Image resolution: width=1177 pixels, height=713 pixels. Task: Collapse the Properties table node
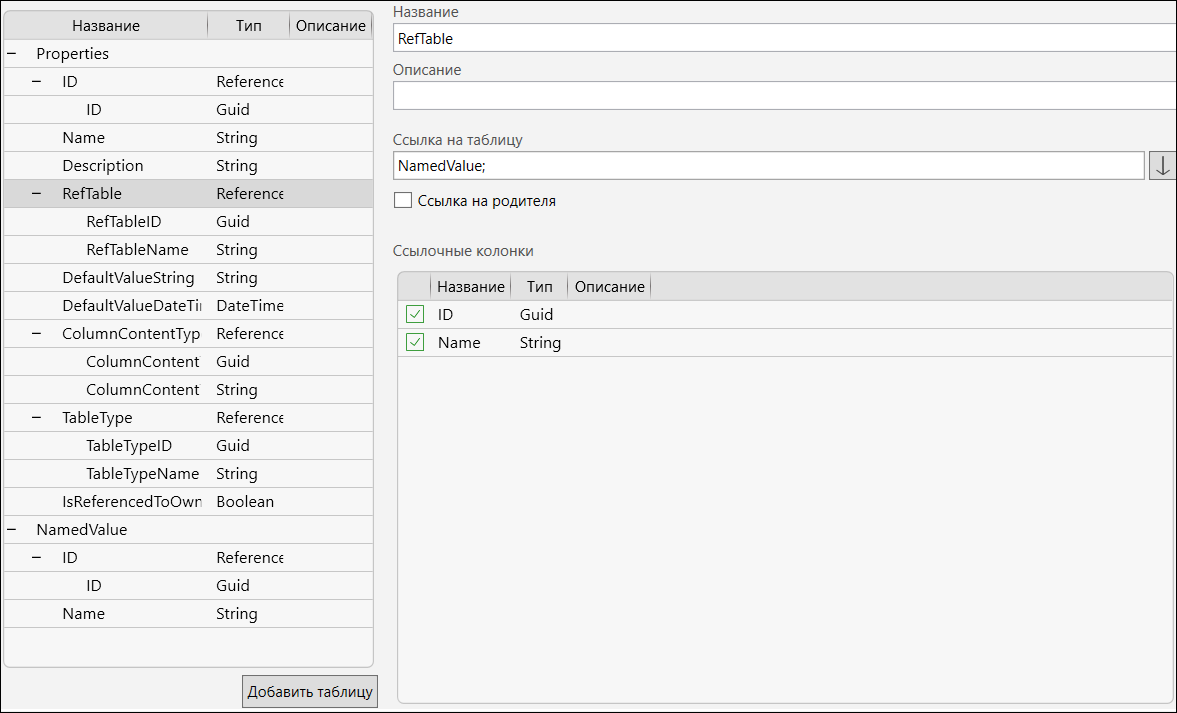pyautogui.click(x=12, y=54)
